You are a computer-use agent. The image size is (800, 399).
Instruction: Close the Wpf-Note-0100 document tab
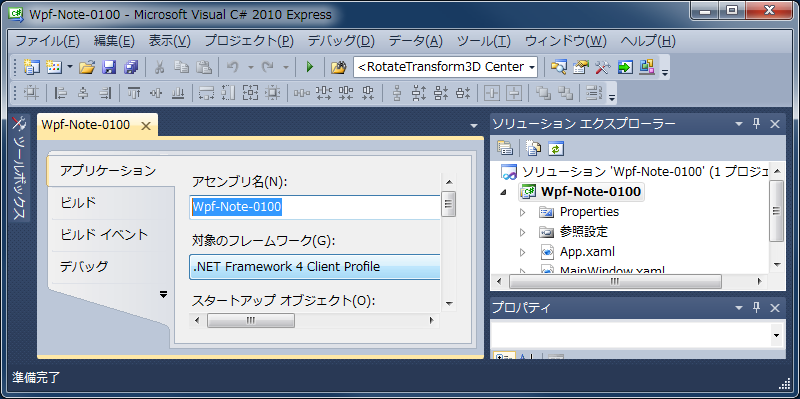tap(145, 126)
